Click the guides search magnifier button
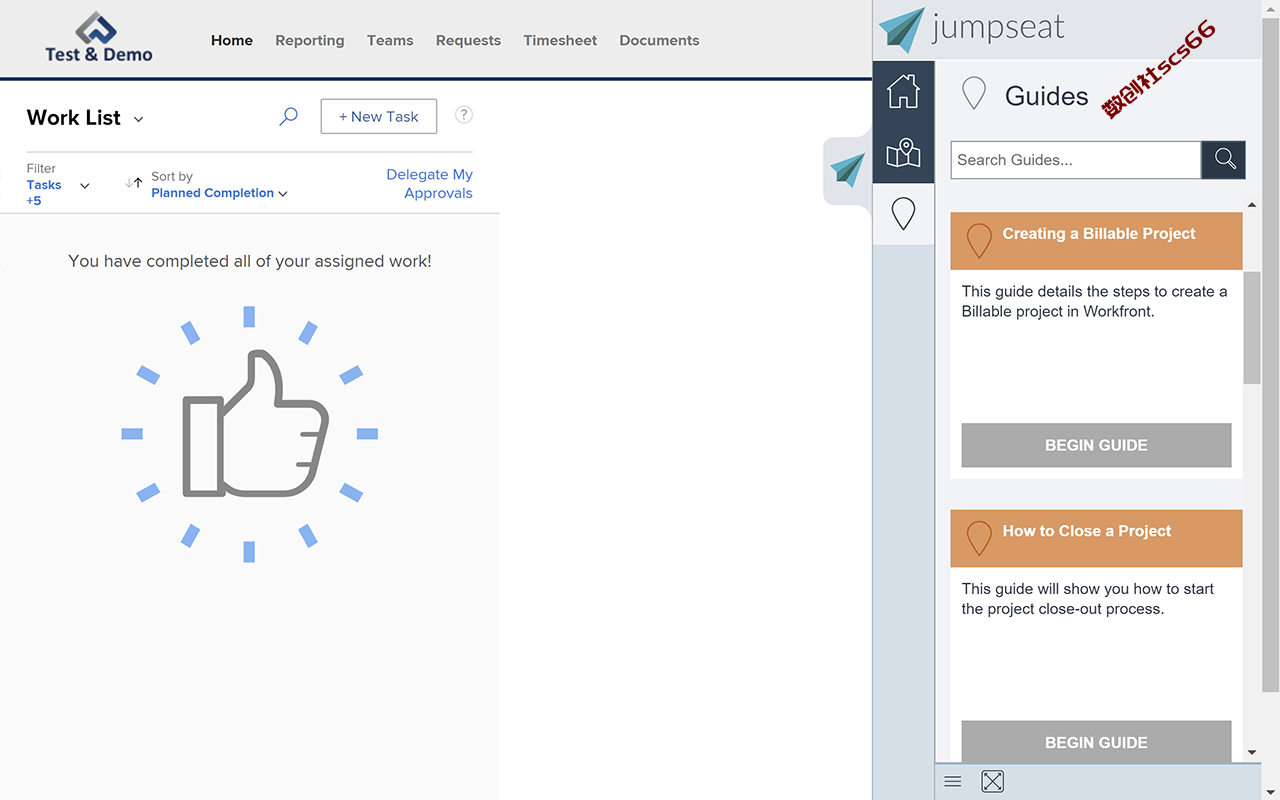This screenshot has width=1280, height=800. click(1224, 160)
